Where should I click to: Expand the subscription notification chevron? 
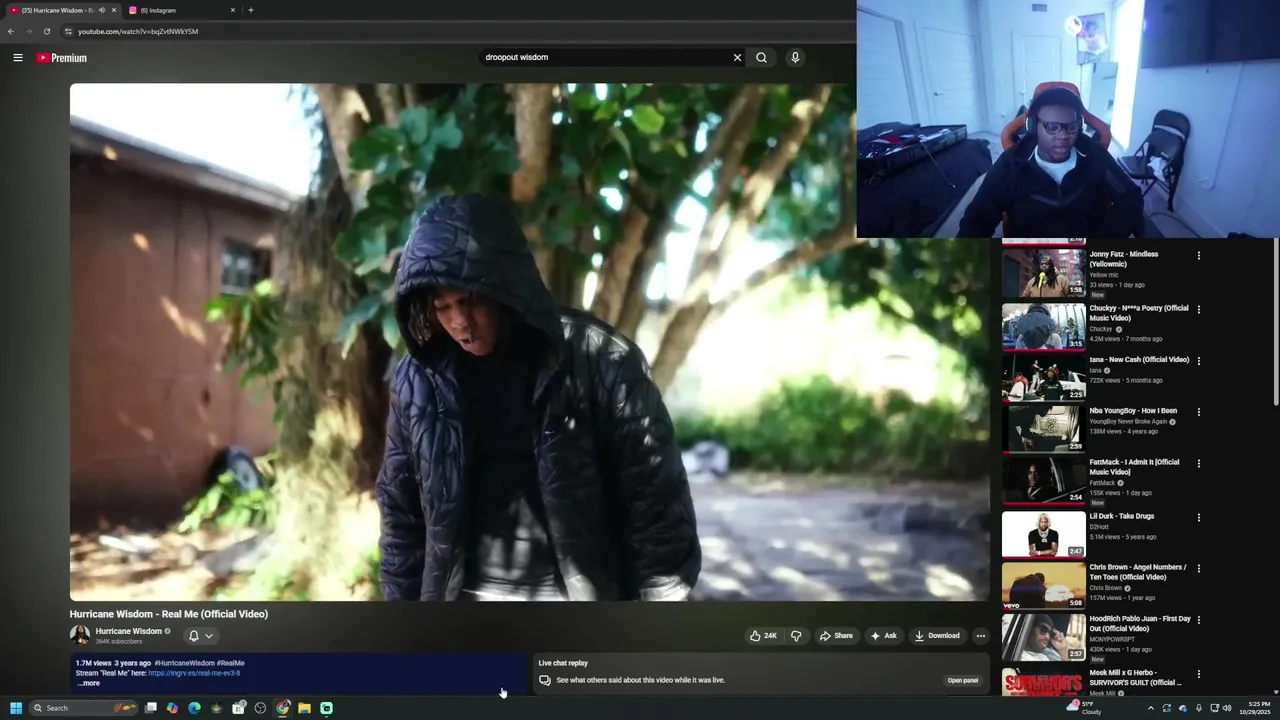[x=209, y=636]
